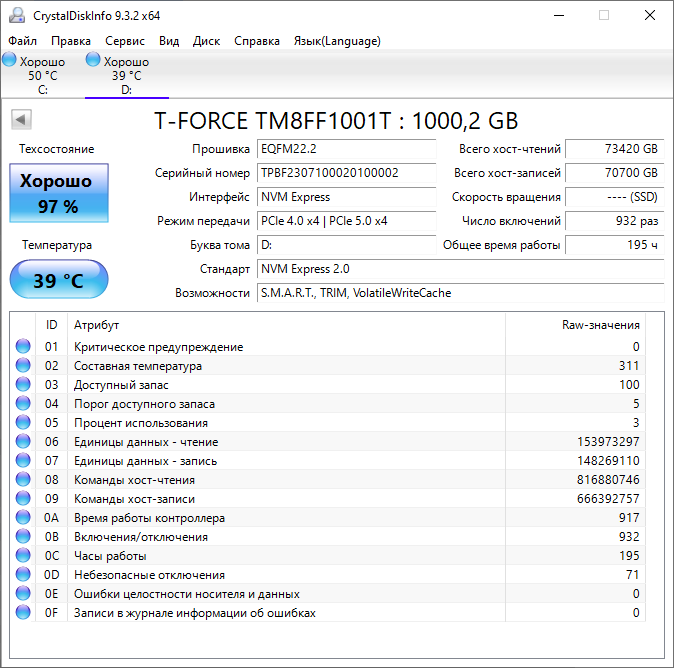Click status orb for attribute 0A
This screenshot has height=668, width=674.
coord(23,518)
